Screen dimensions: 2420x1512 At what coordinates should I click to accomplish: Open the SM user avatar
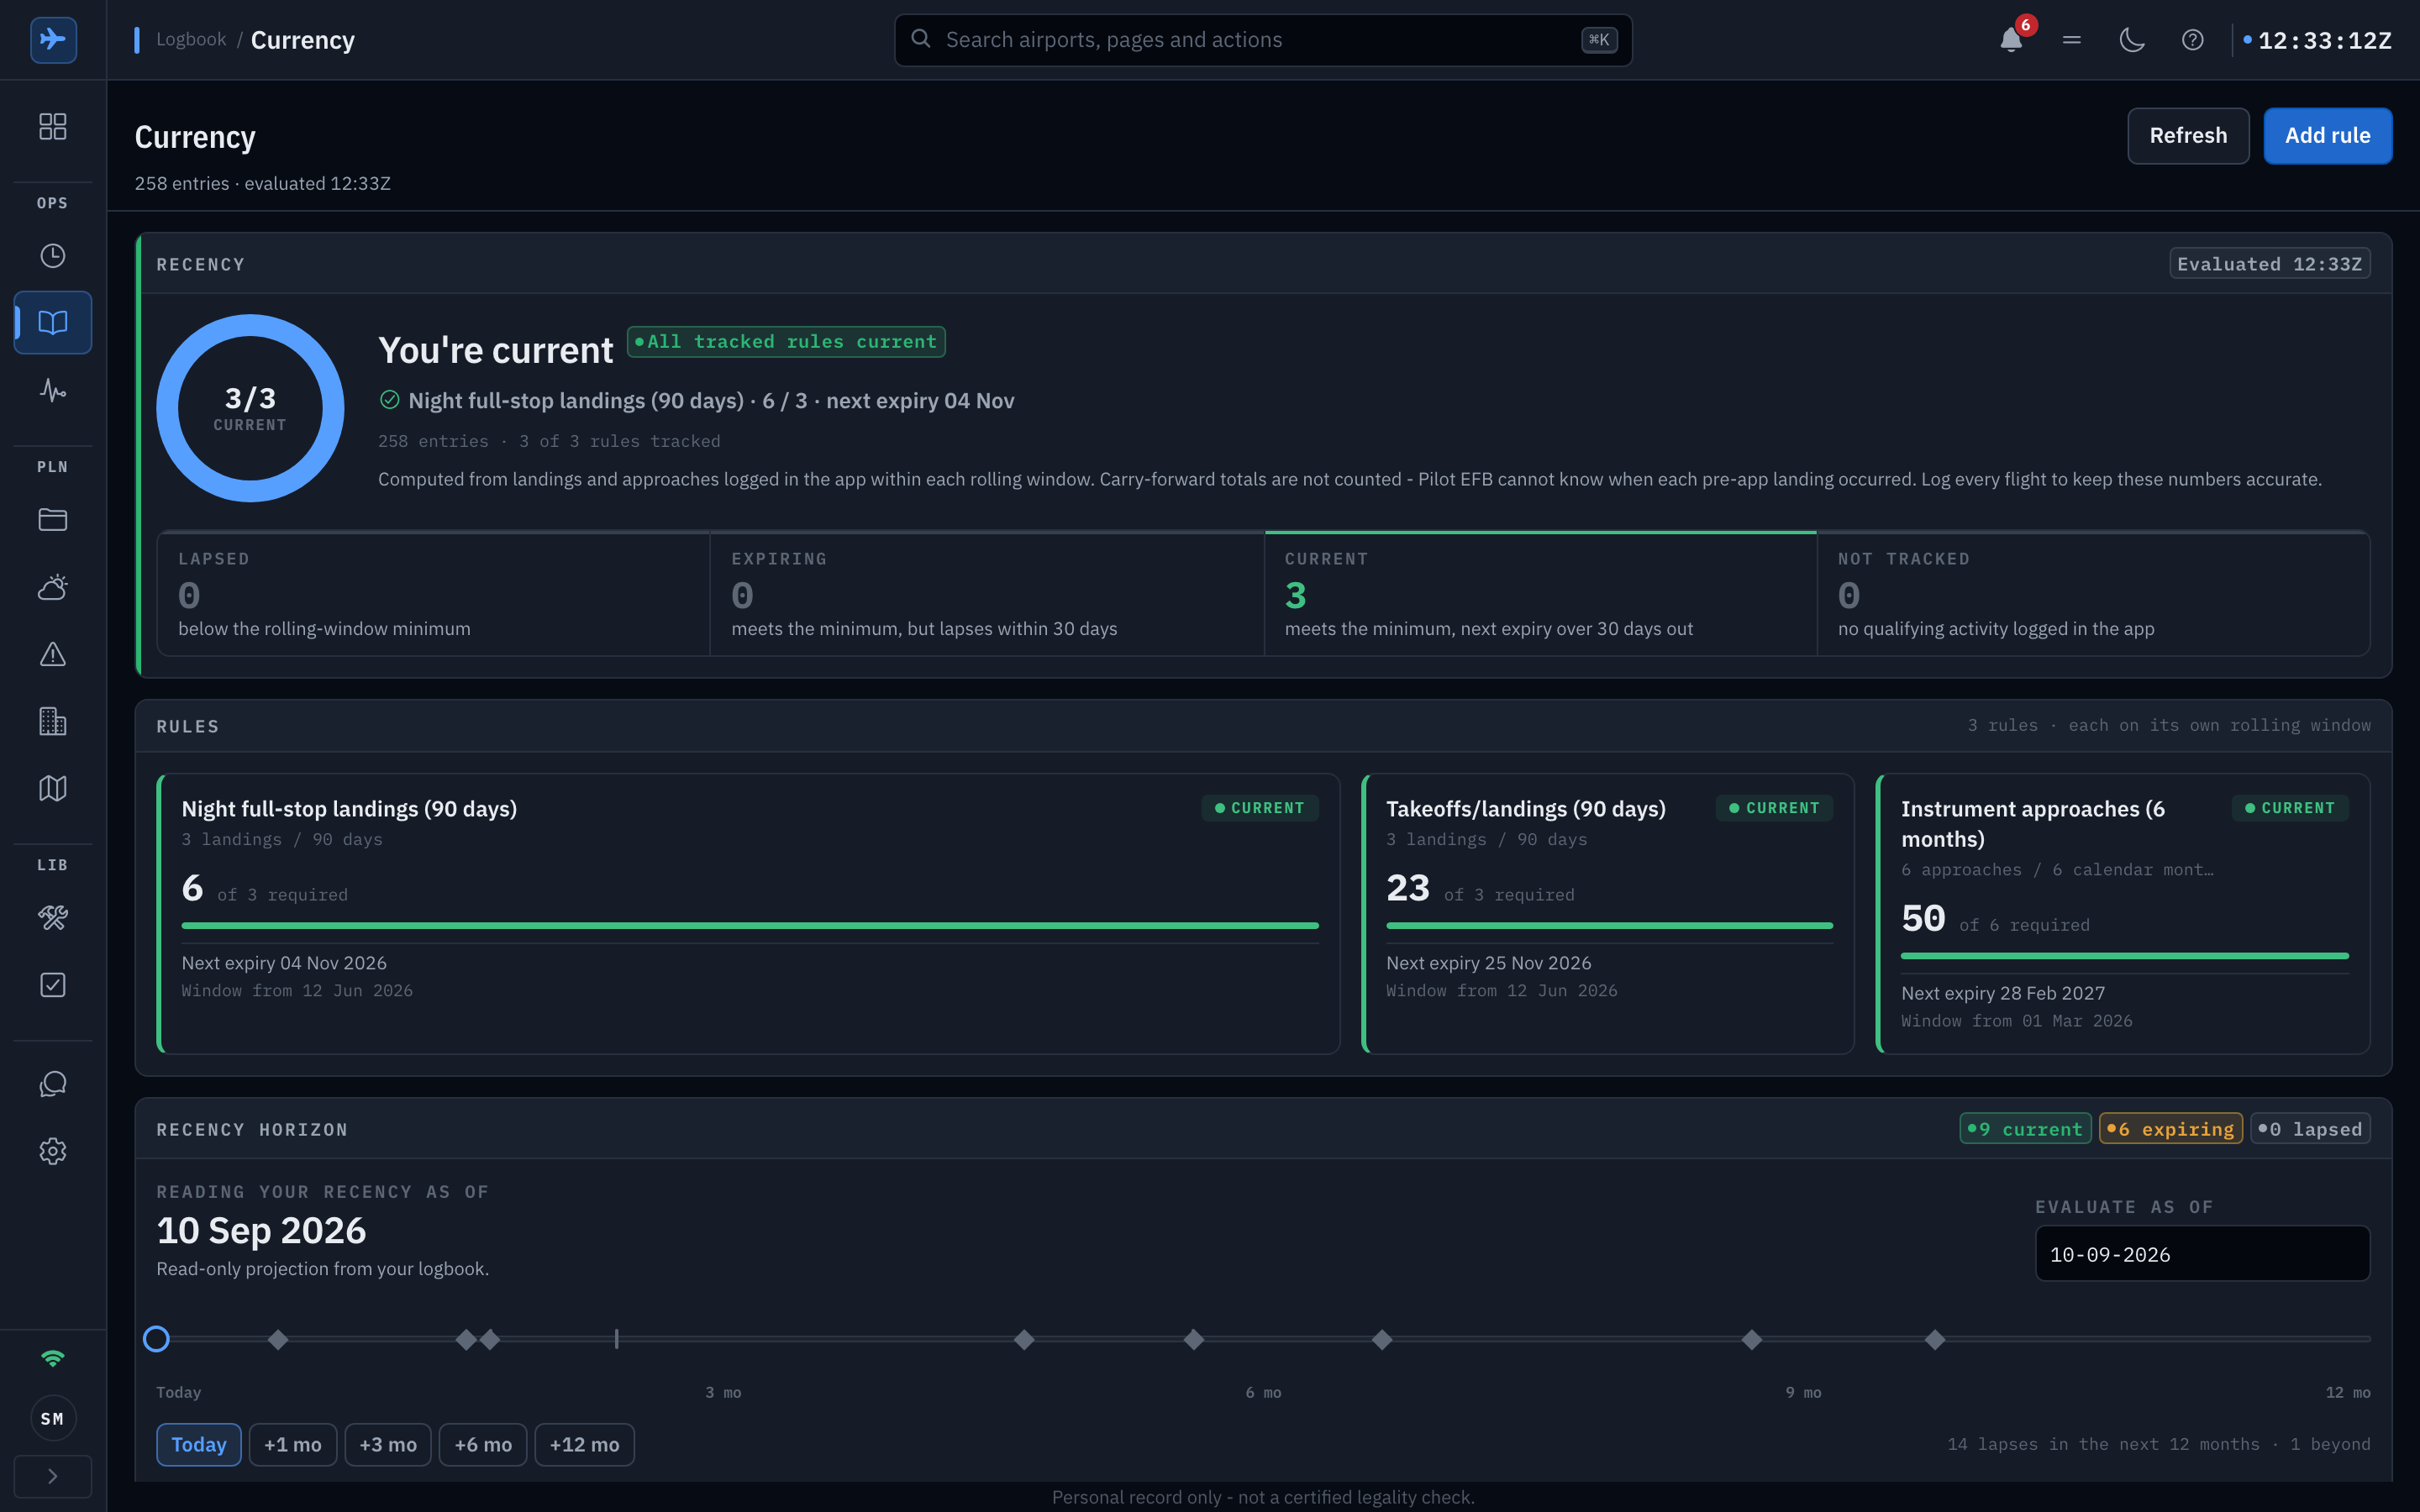tap(53, 1418)
